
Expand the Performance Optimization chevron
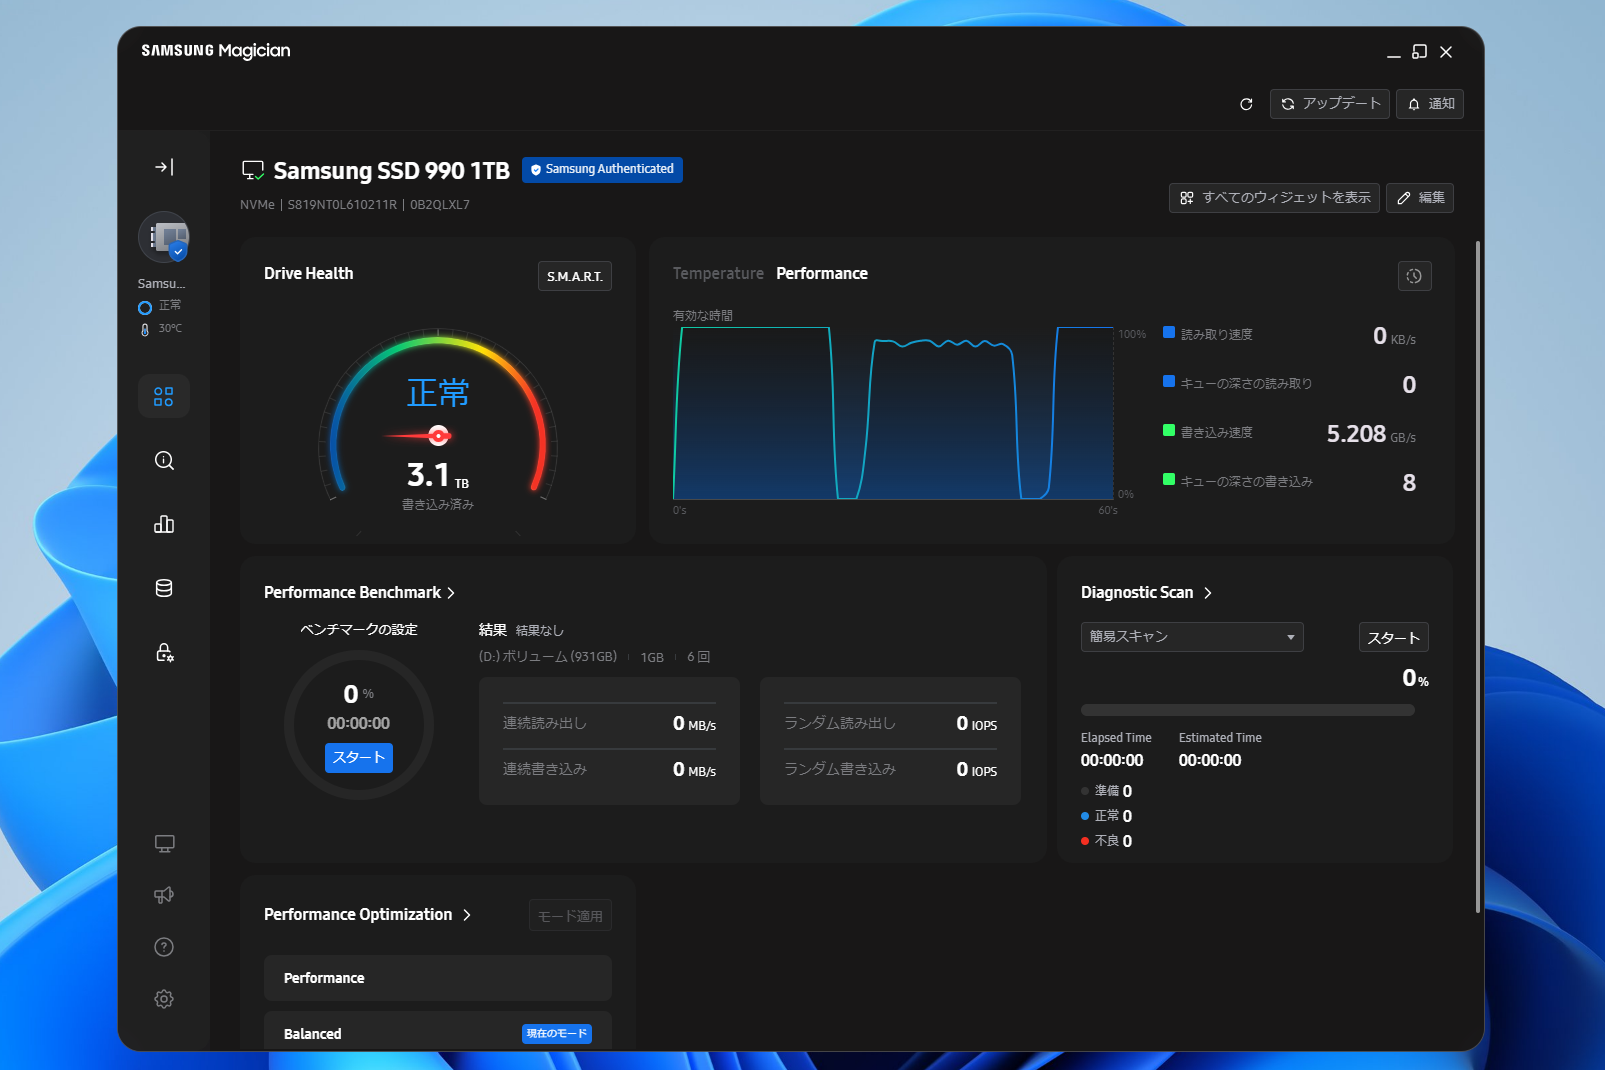click(467, 915)
